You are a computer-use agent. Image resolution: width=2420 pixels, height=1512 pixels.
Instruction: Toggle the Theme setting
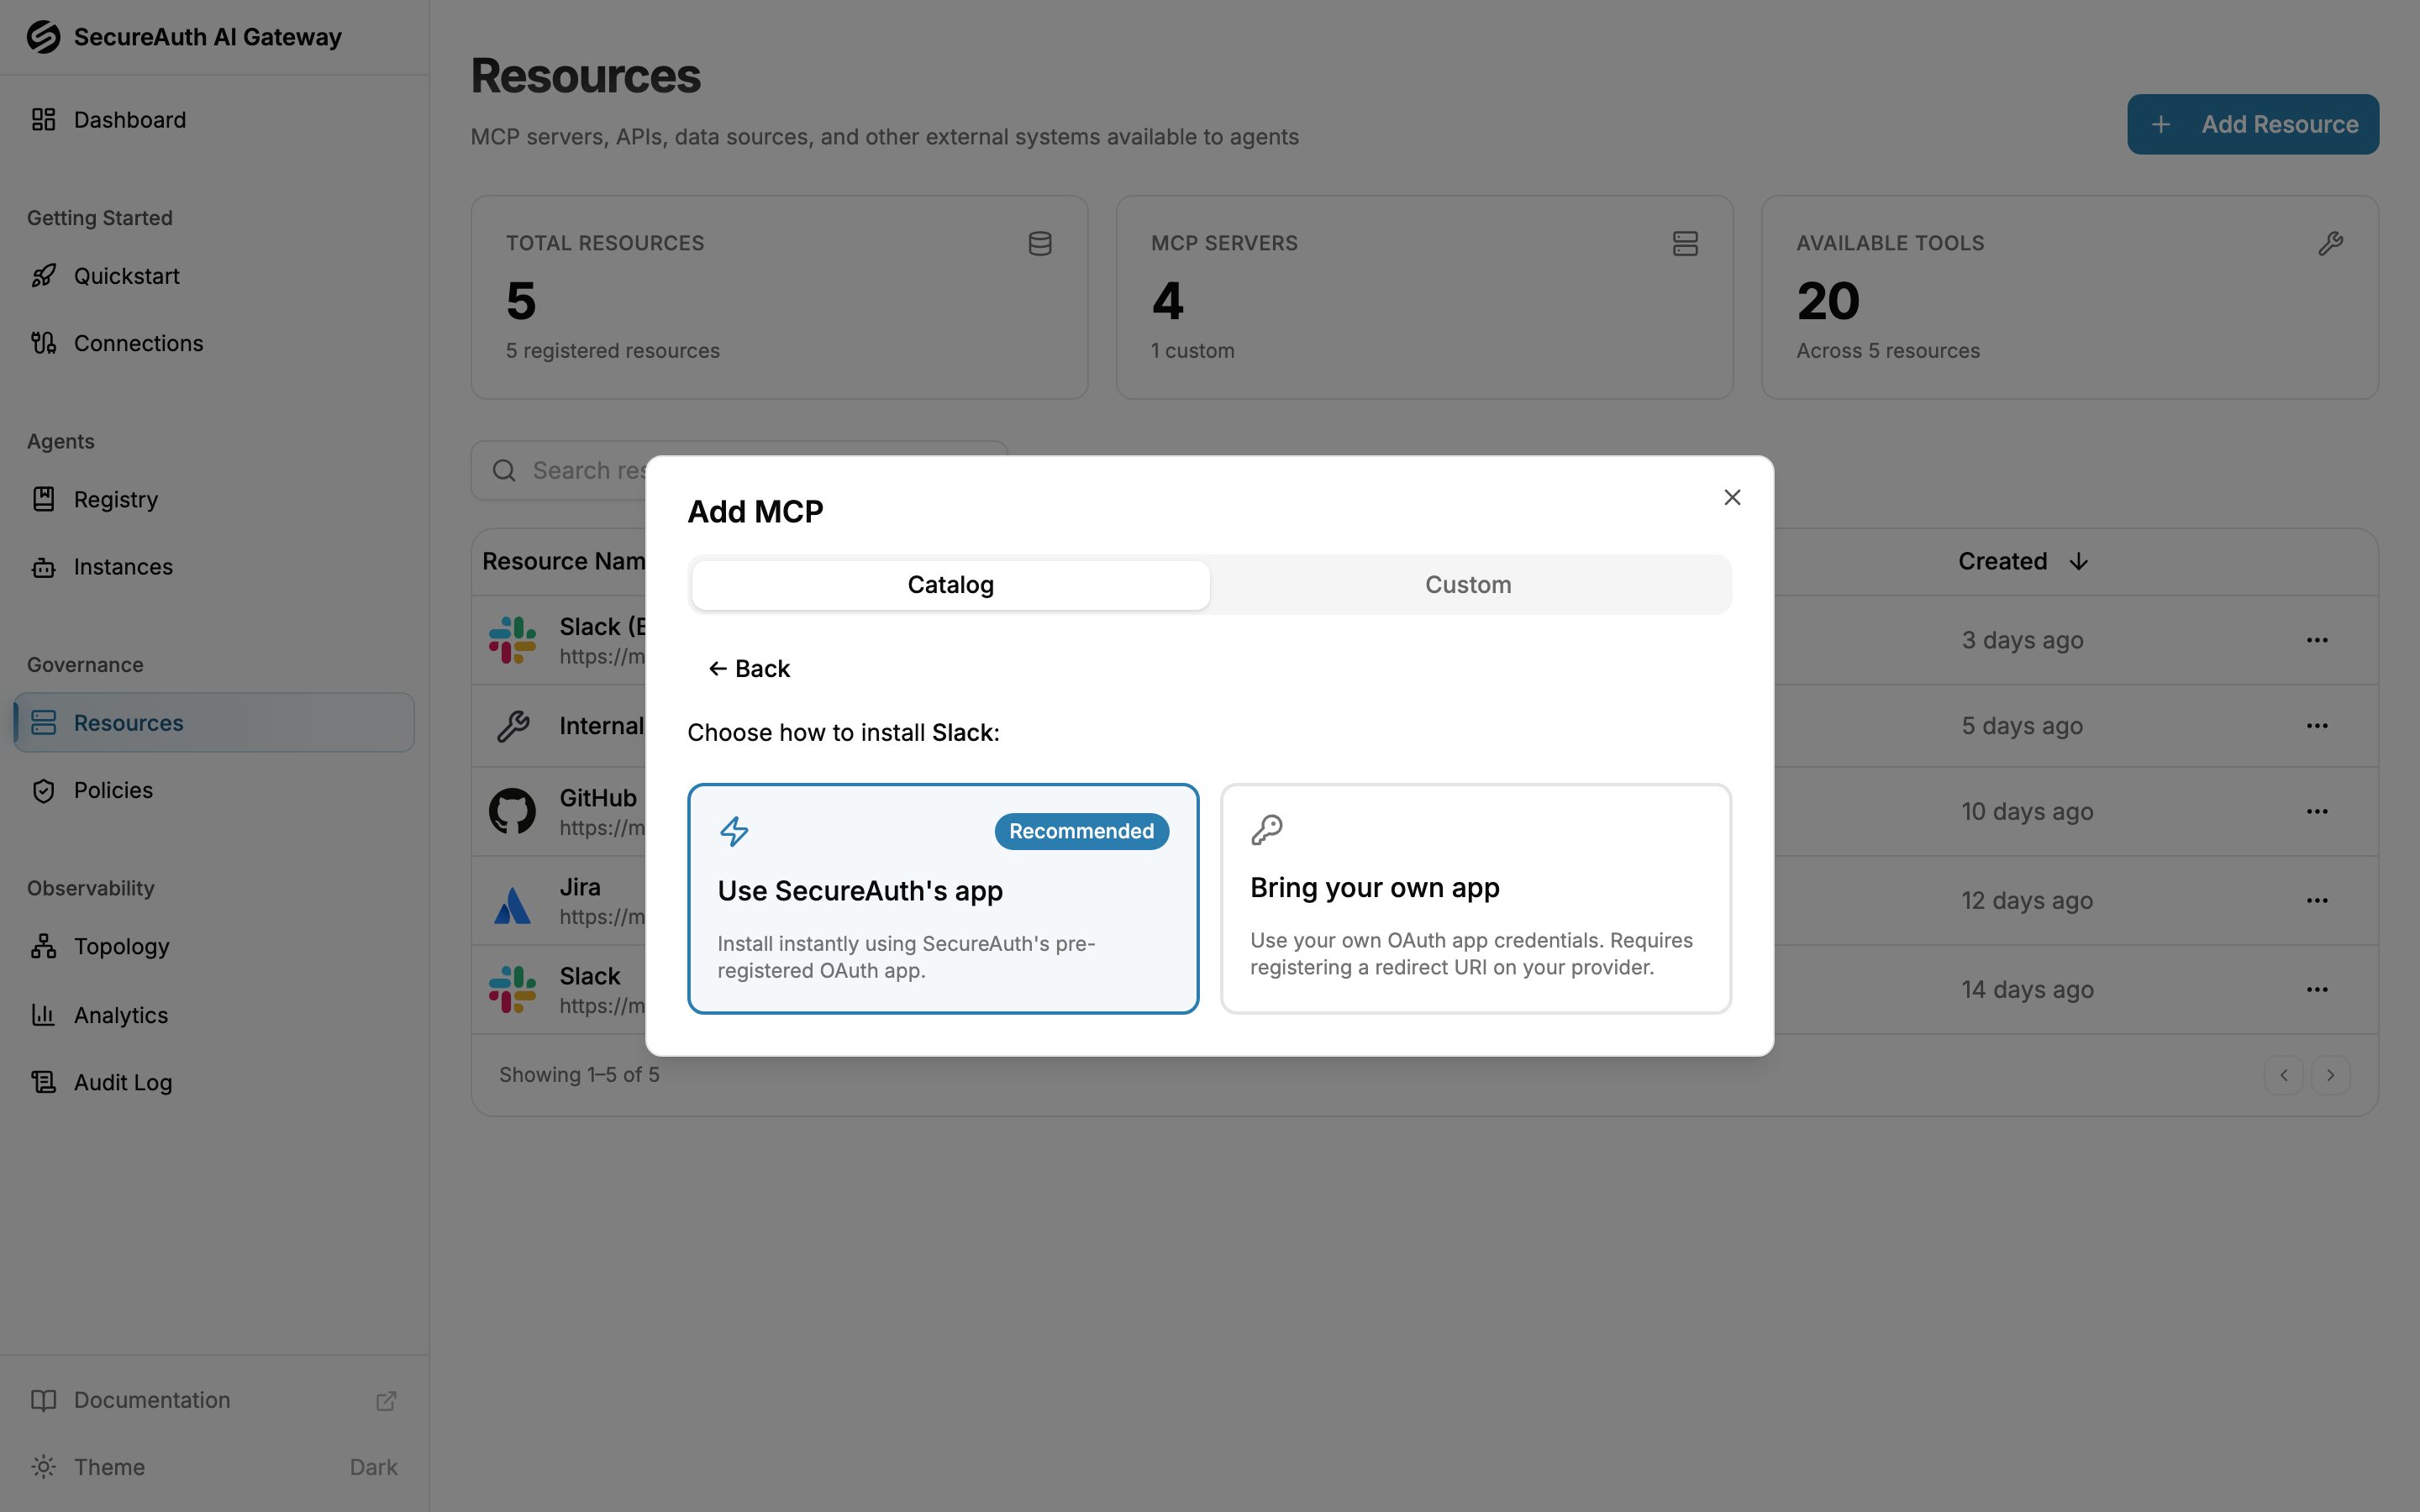[x=214, y=1467]
